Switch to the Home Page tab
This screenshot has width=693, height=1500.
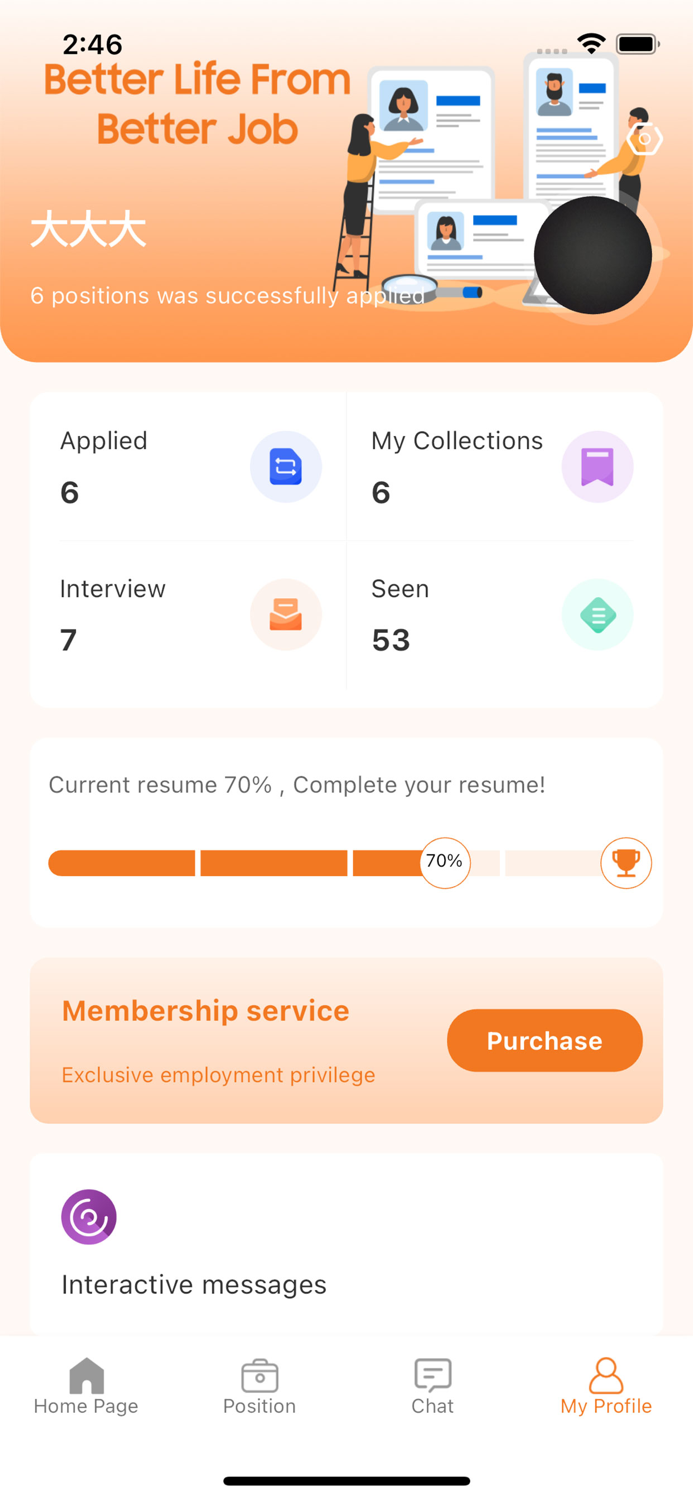click(x=86, y=1385)
